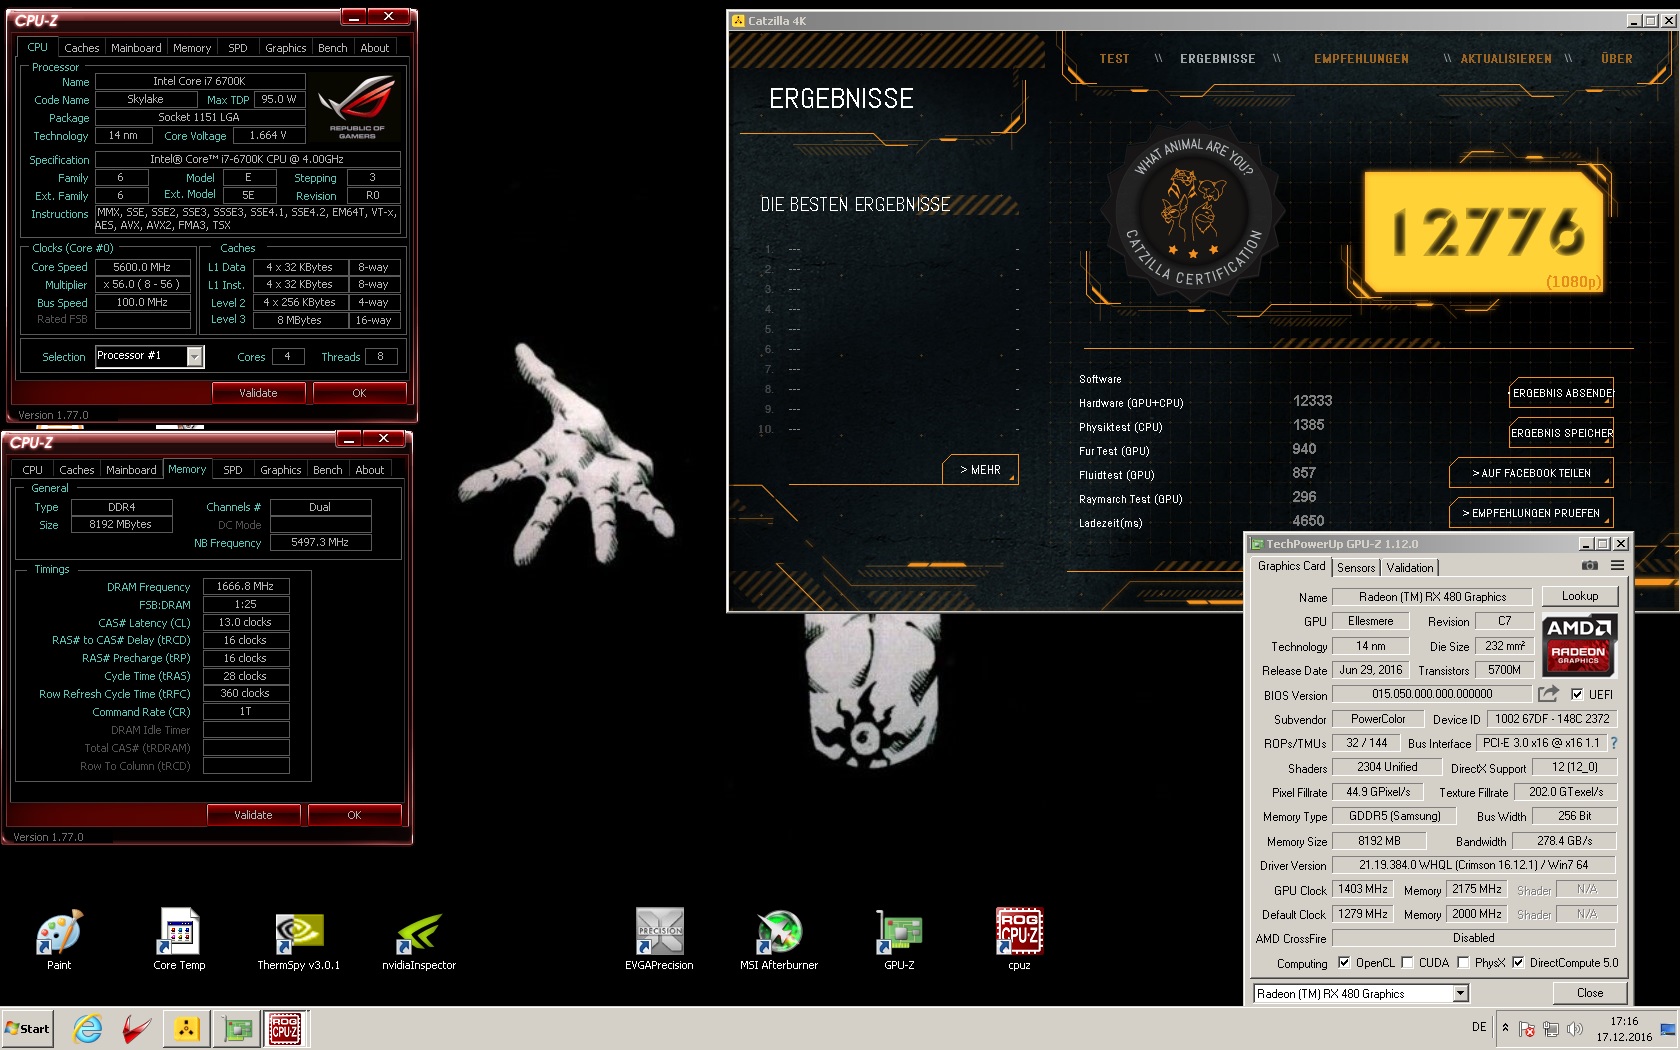Click the Bus Interface question mark in GPU-Z

1613,743
